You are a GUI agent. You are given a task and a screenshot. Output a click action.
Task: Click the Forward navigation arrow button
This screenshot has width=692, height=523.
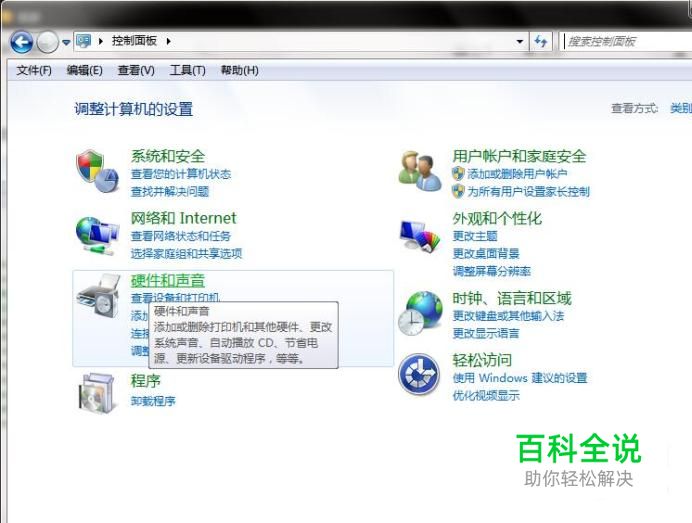pyautogui.click(x=47, y=42)
